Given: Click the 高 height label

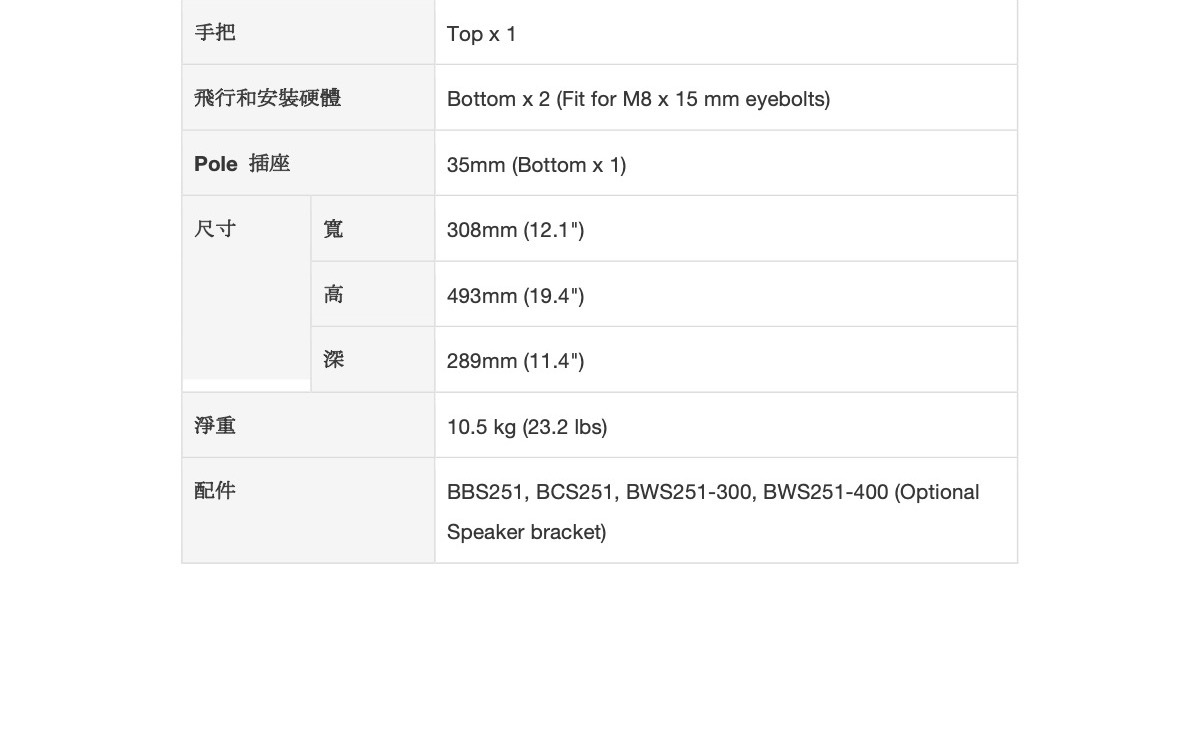Looking at the screenshot, I should (333, 294).
